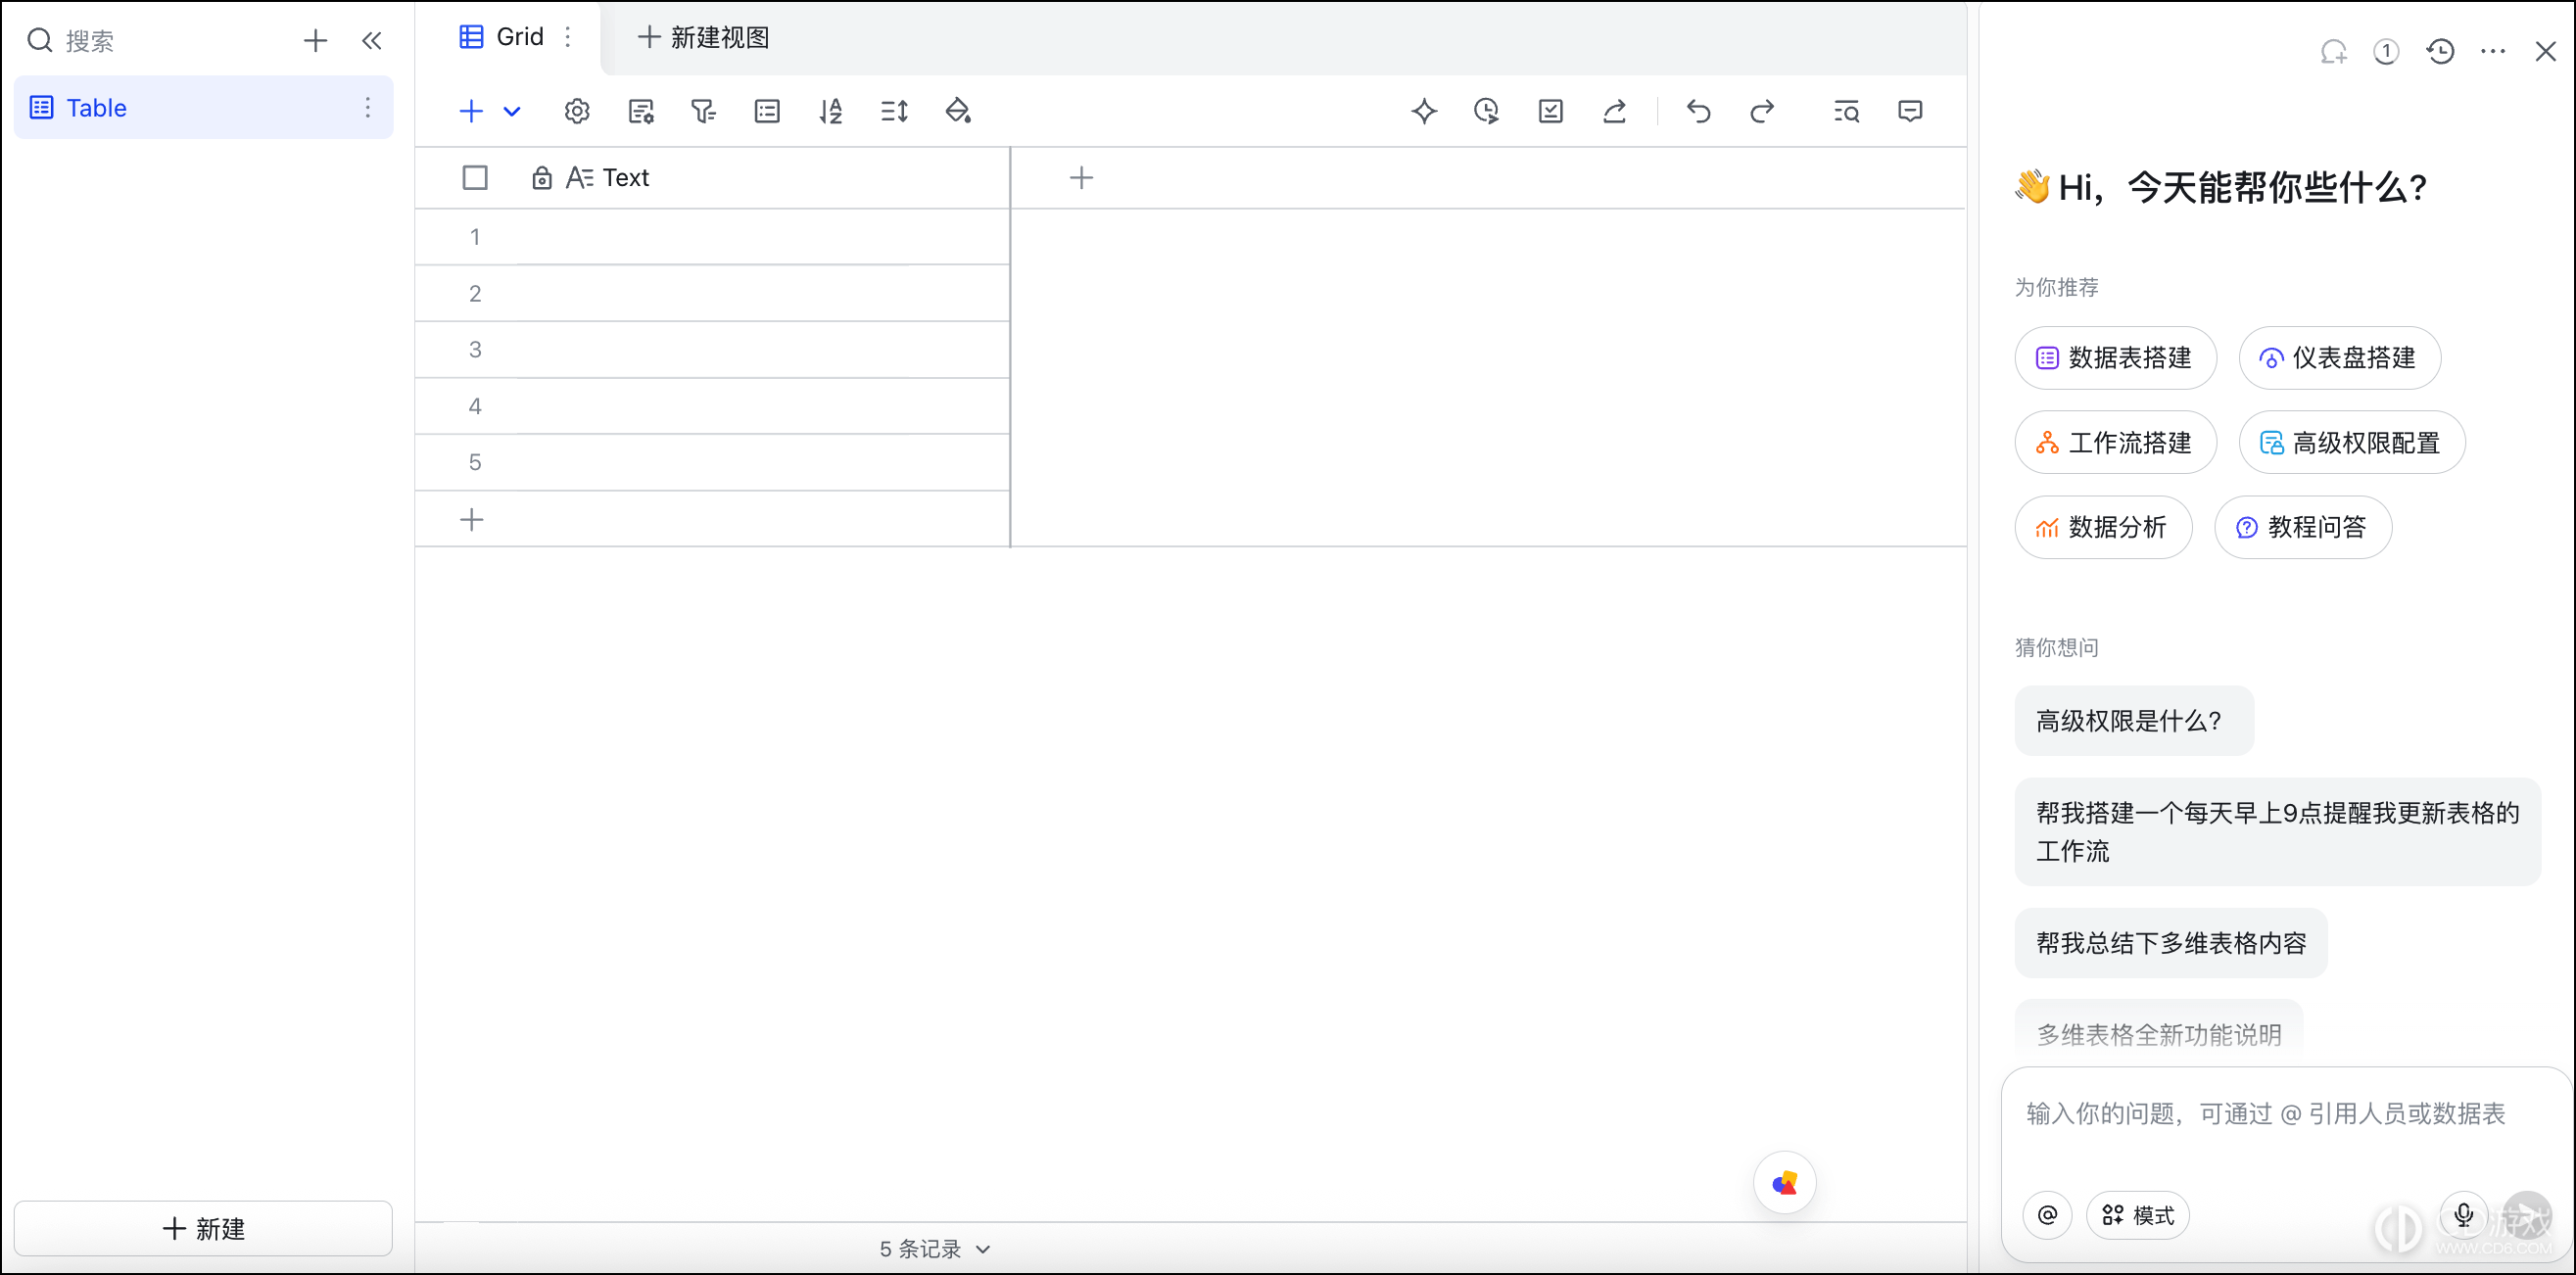The height and width of the screenshot is (1275, 2576).
Task: Open assistant chat history icon
Action: [2440, 51]
